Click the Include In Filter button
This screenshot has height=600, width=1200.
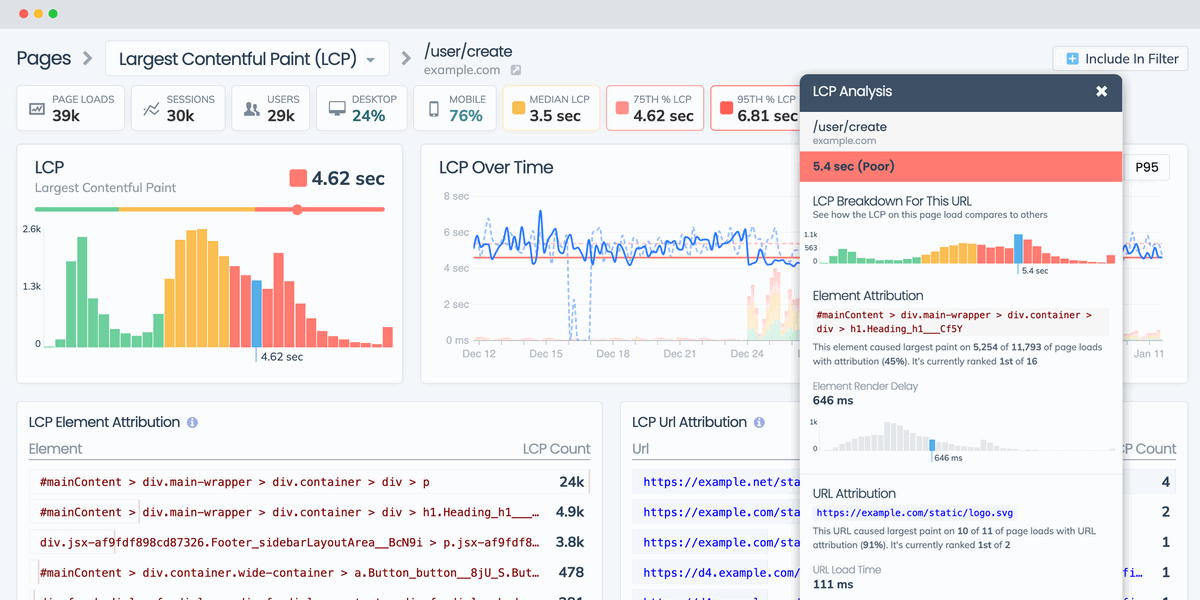[1121, 59]
